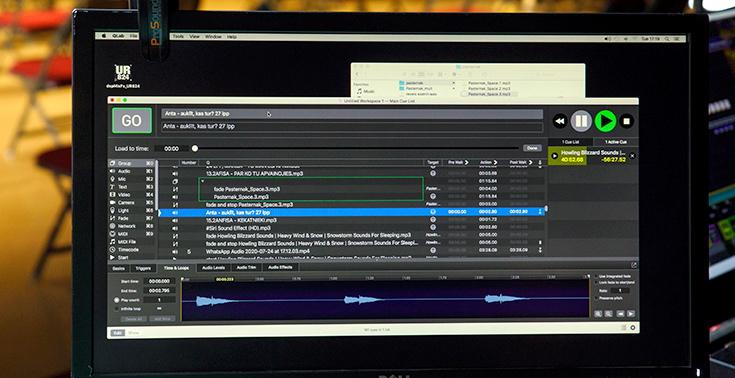
Task: Enable Use integrated fade
Action: click(596, 276)
